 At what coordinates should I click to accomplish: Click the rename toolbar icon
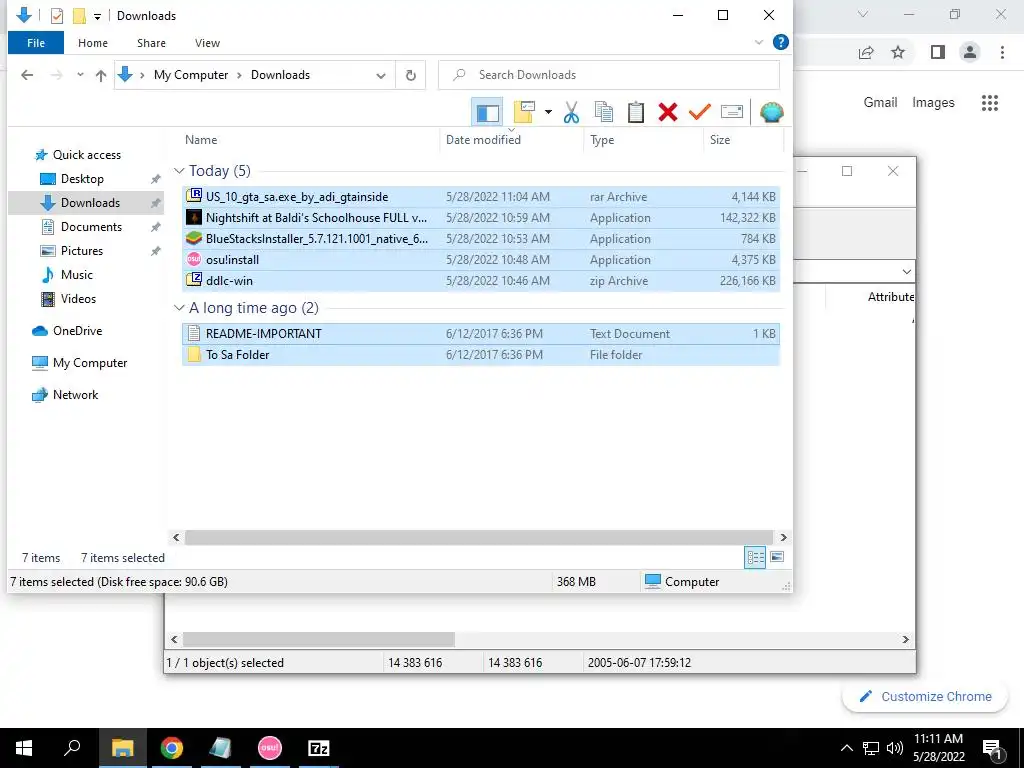click(x=731, y=112)
